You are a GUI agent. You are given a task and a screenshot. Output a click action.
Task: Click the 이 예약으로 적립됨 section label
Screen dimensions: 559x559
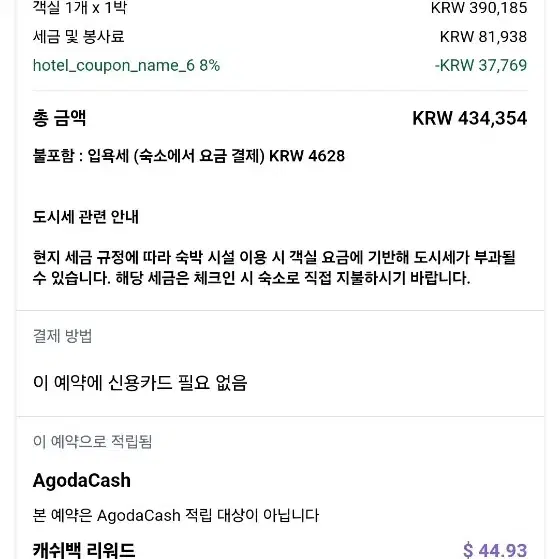tap(92, 441)
